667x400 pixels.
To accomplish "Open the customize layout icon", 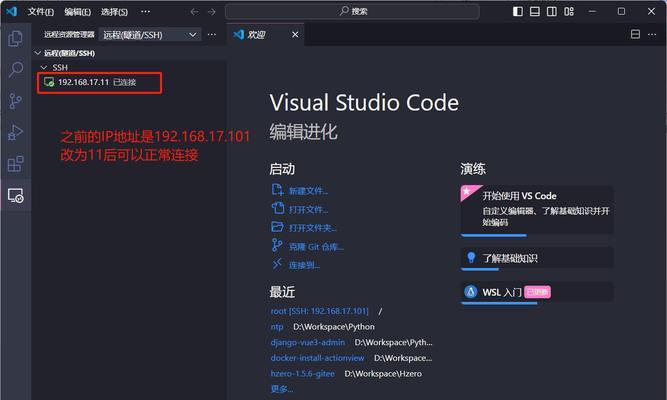I will [569, 11].
